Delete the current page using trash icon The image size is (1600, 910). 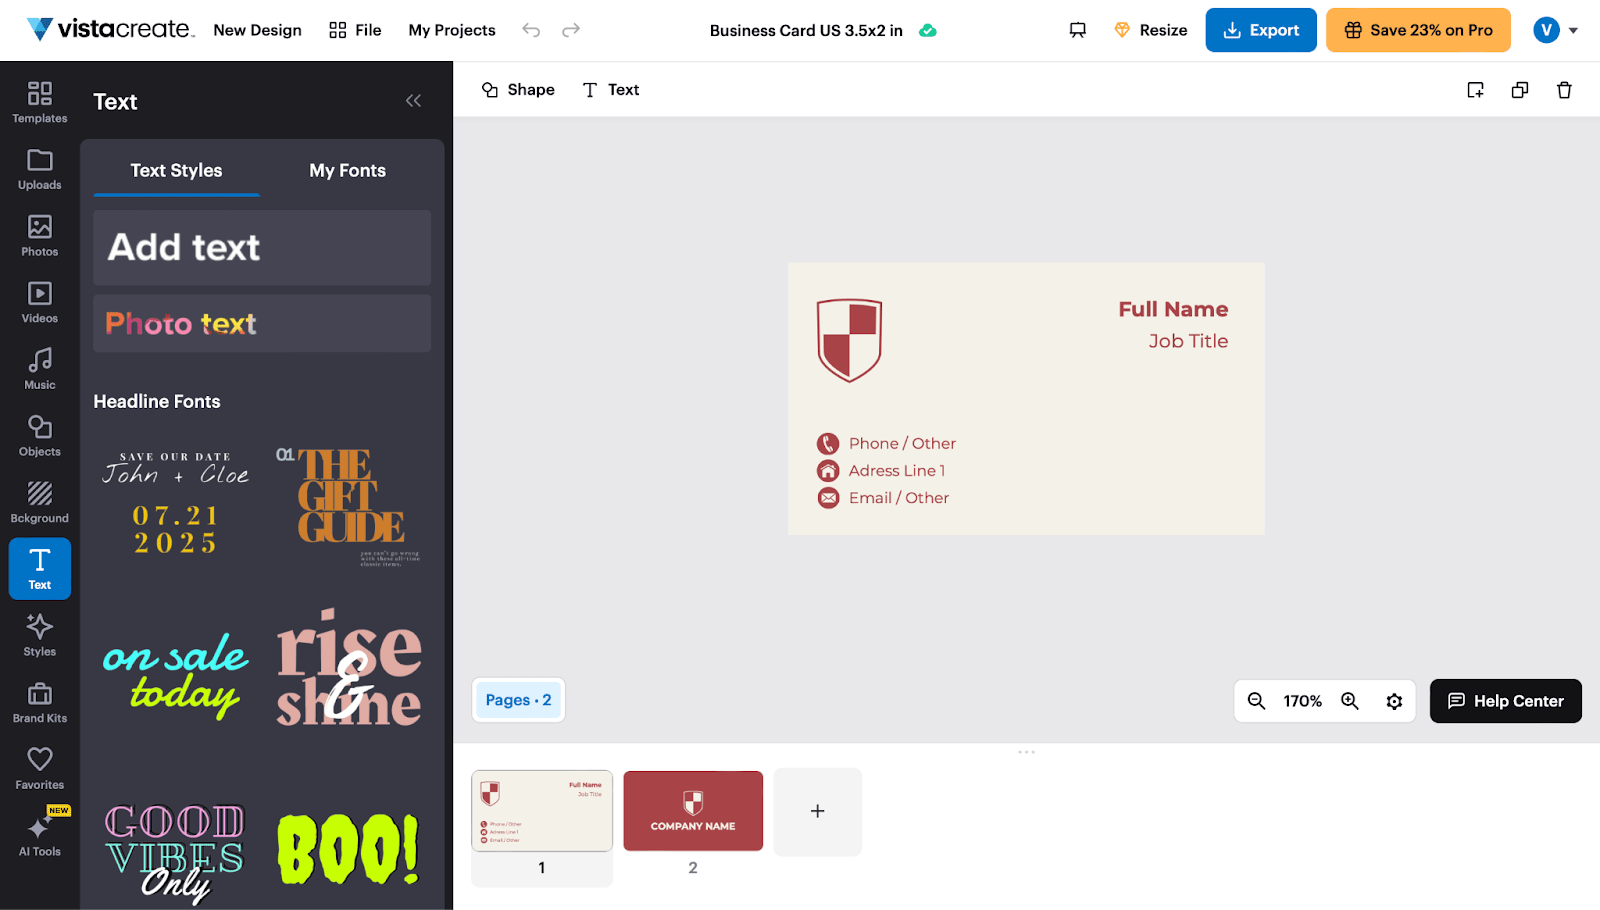(1564, 89)
